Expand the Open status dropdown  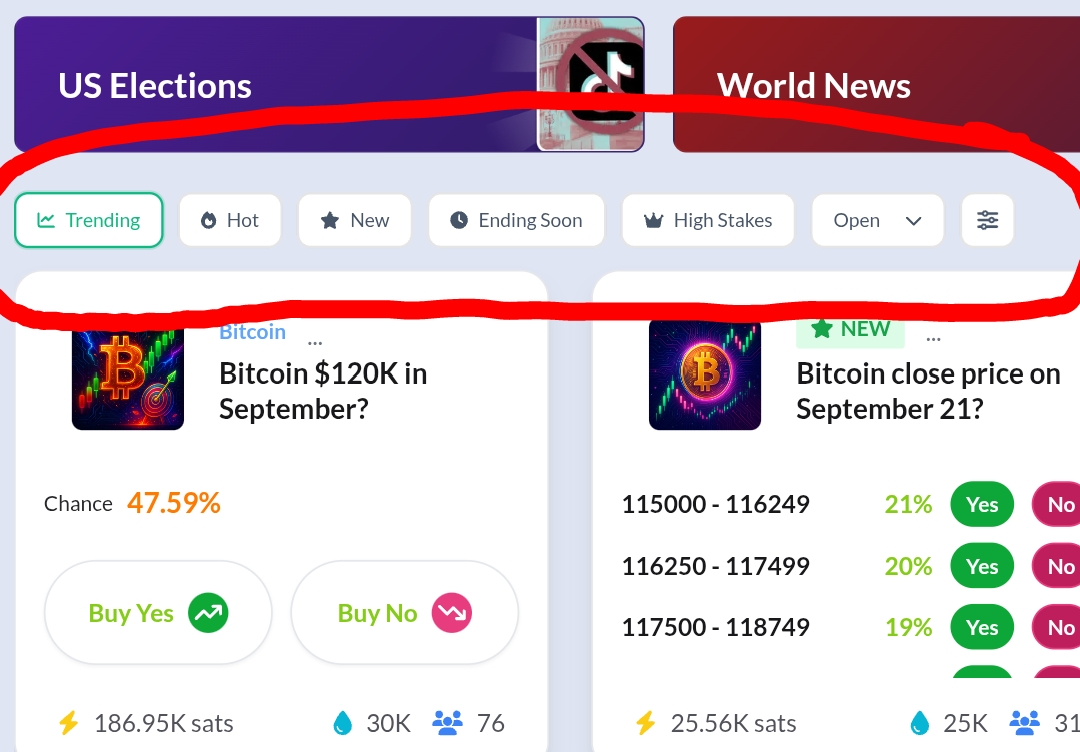(x=878, y=220)
